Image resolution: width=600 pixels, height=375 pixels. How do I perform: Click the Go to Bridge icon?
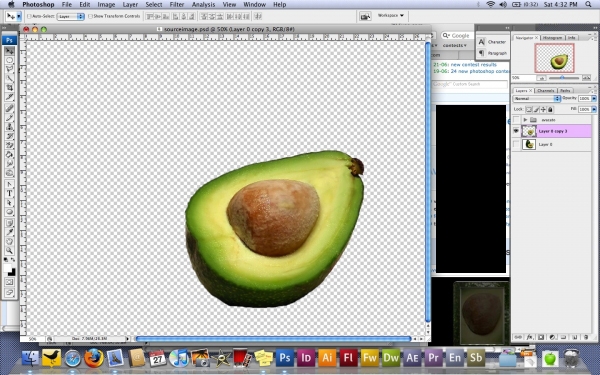[365, 16]
